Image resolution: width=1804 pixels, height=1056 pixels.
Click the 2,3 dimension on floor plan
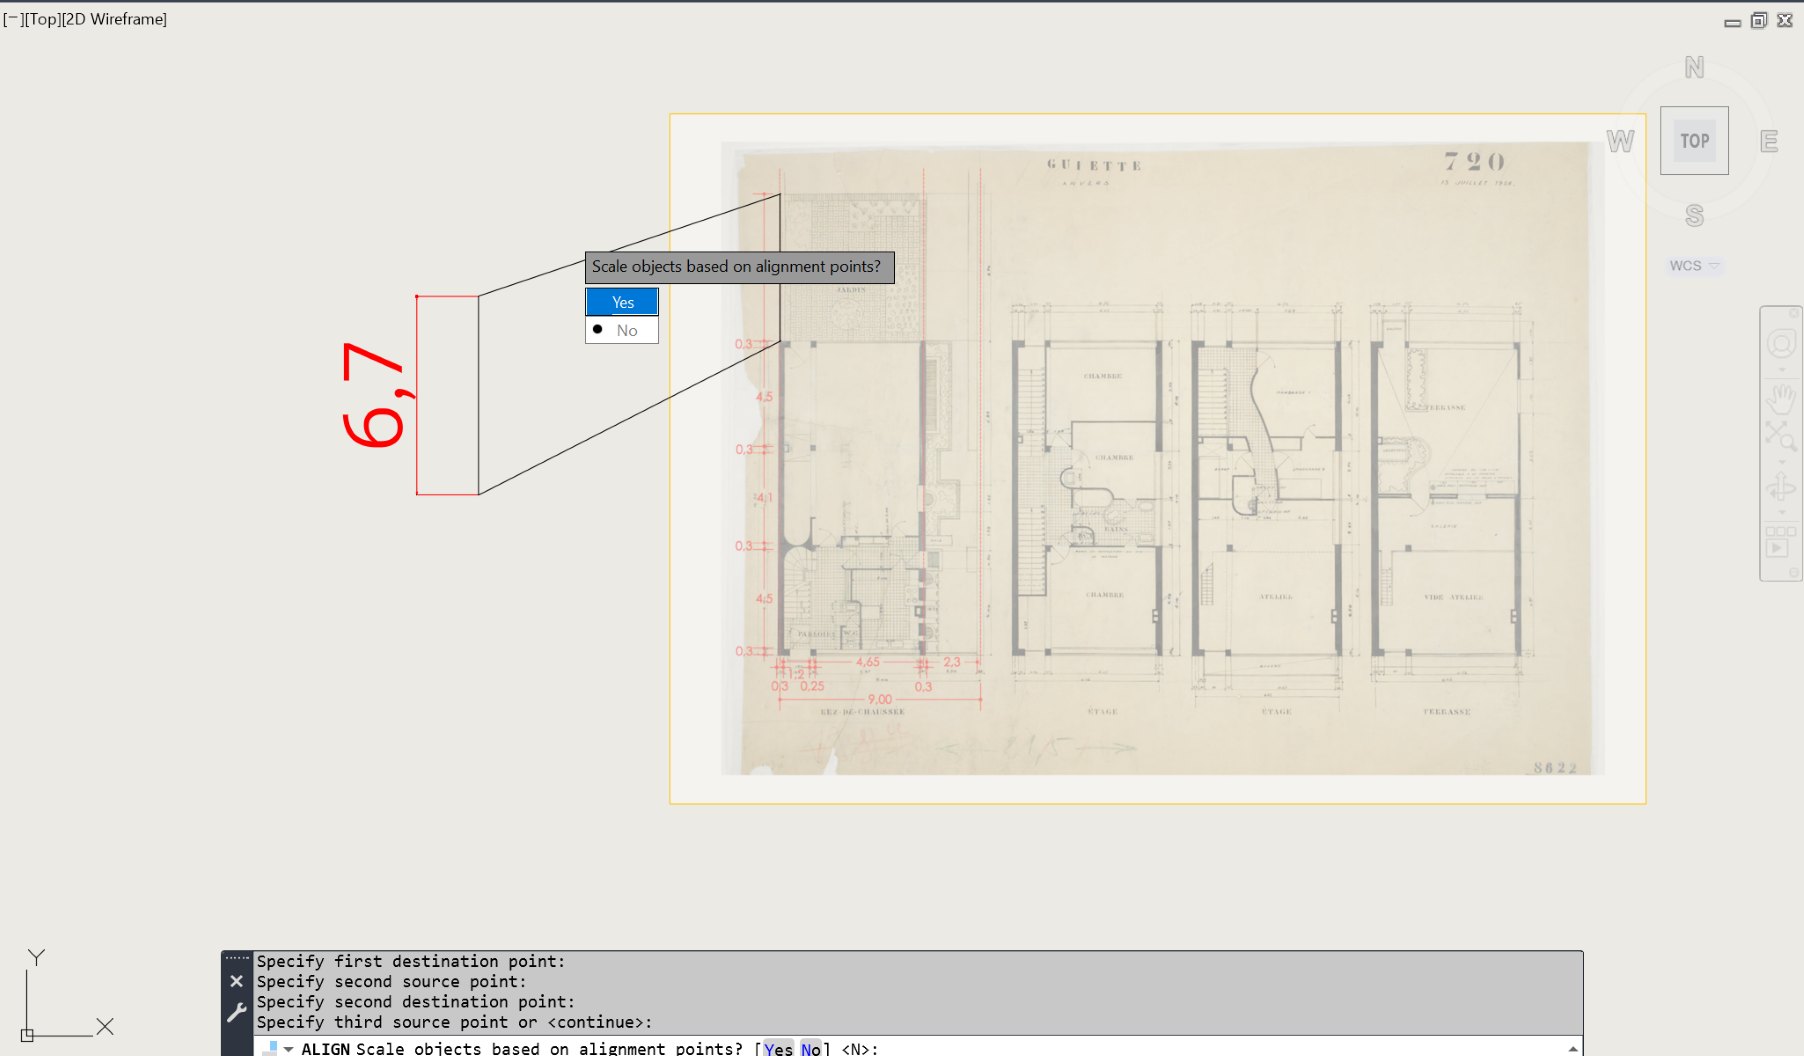(951, 662)
